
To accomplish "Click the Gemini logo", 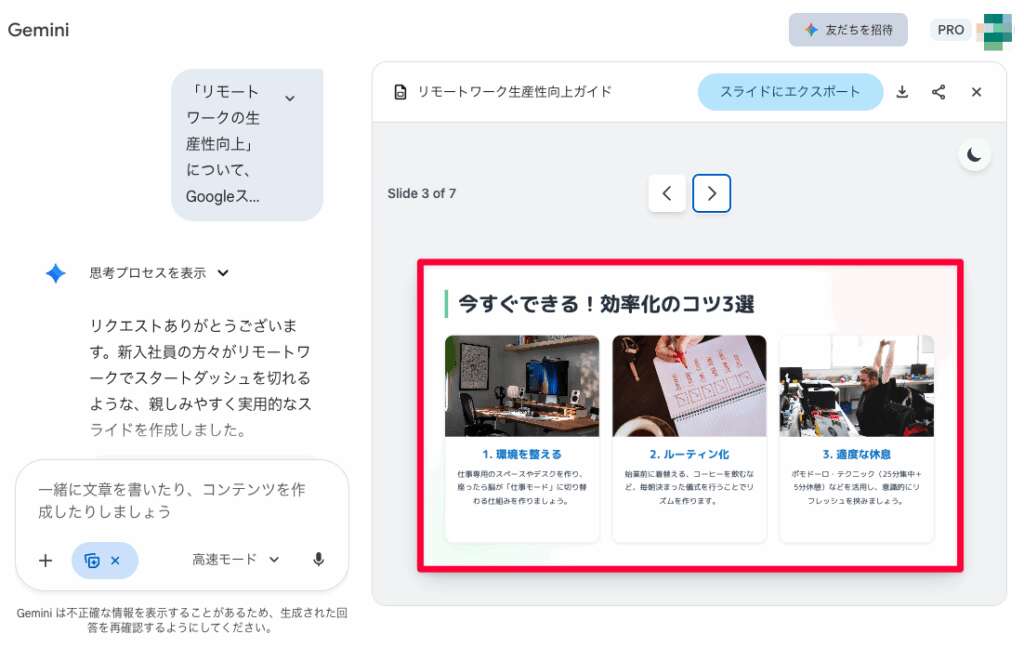I will pyautogui.click(x=39, y=30).
